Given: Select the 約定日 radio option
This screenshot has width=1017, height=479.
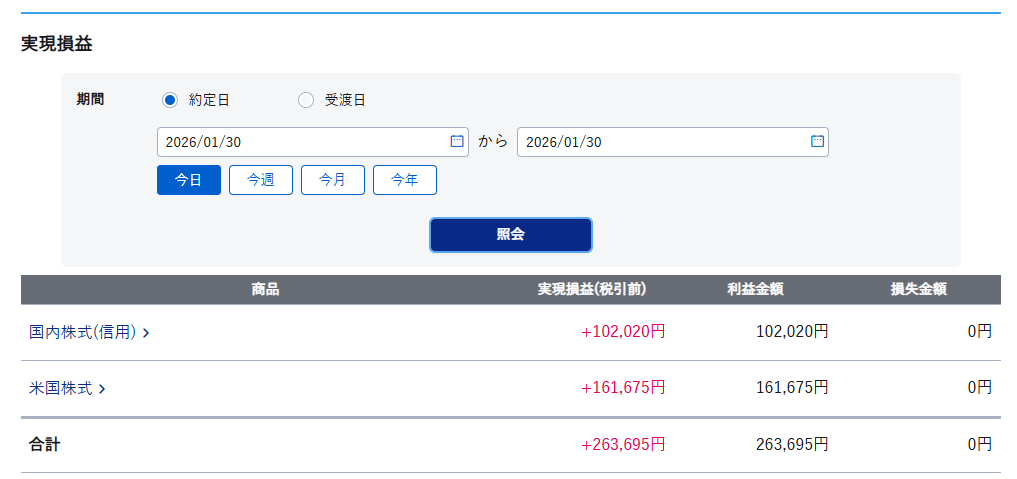Looking at the screenshot, I should [170, 100].
